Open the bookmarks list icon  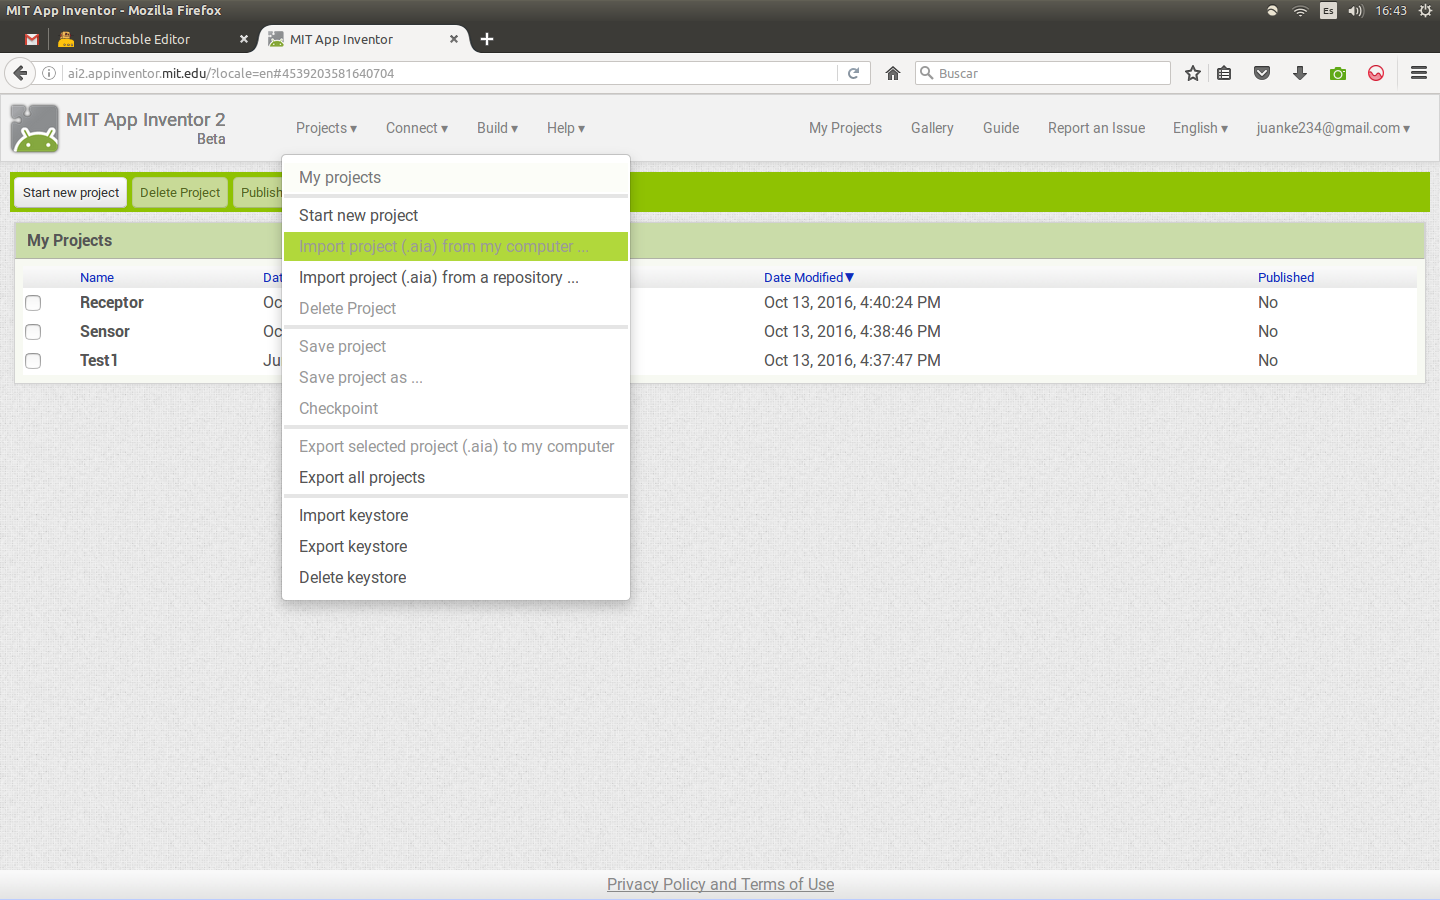1224,73
